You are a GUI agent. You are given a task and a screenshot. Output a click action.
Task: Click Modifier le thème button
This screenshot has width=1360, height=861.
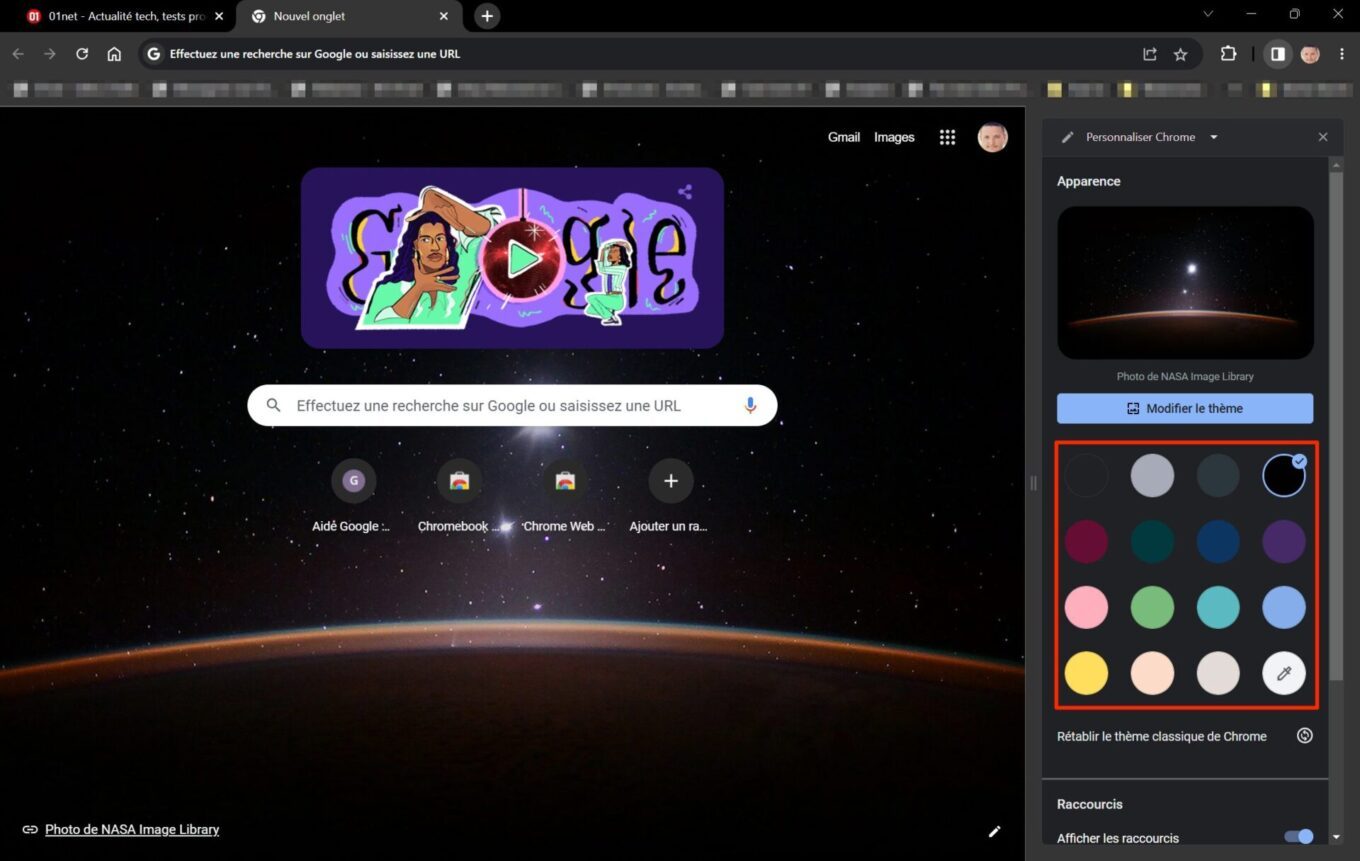pos(1185,408)
